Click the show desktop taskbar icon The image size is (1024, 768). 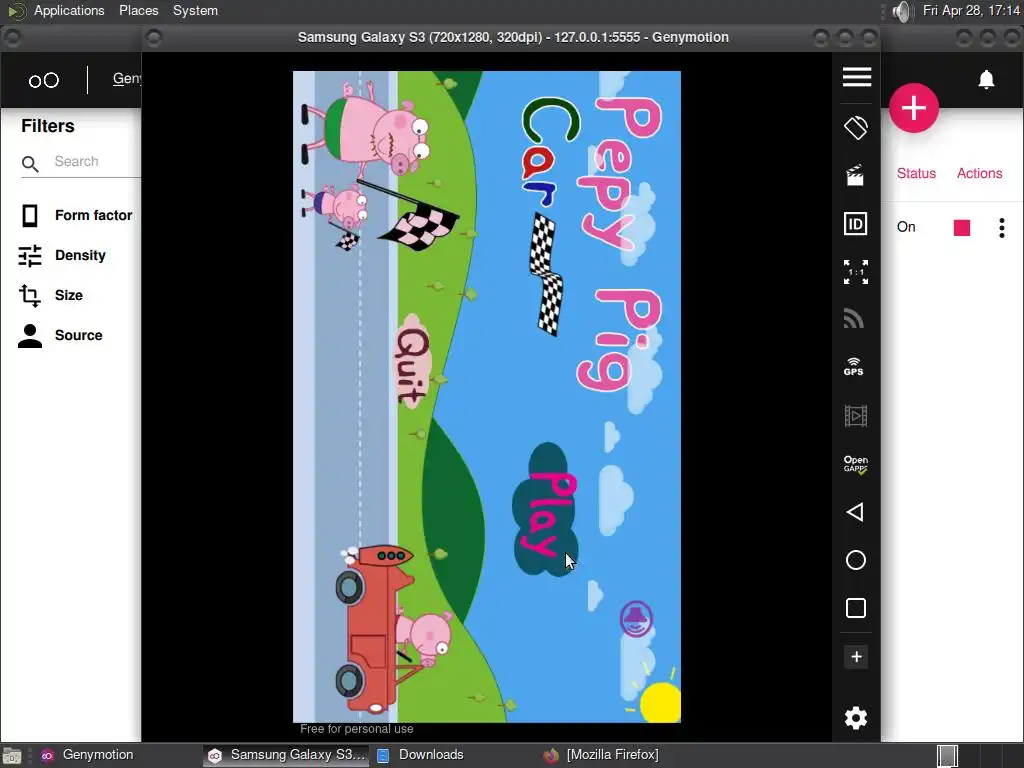[x=12, y=756]
